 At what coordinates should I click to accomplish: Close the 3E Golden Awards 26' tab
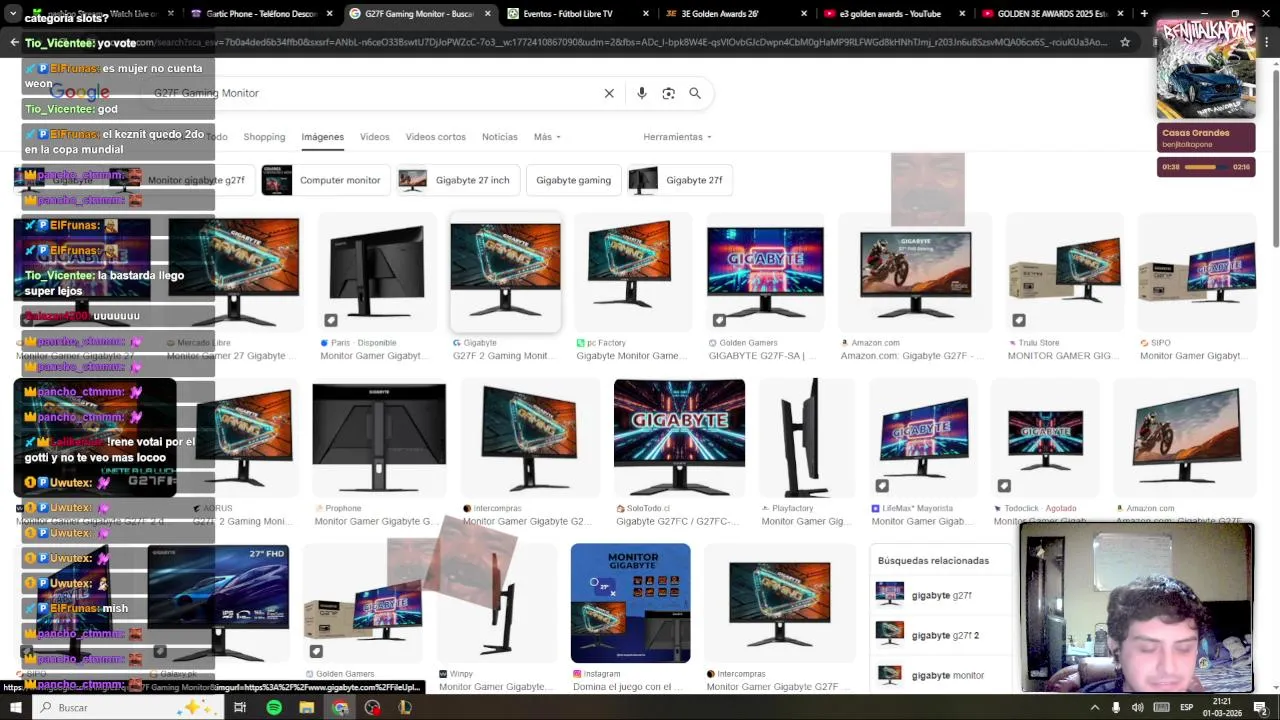tap(804, 14)
